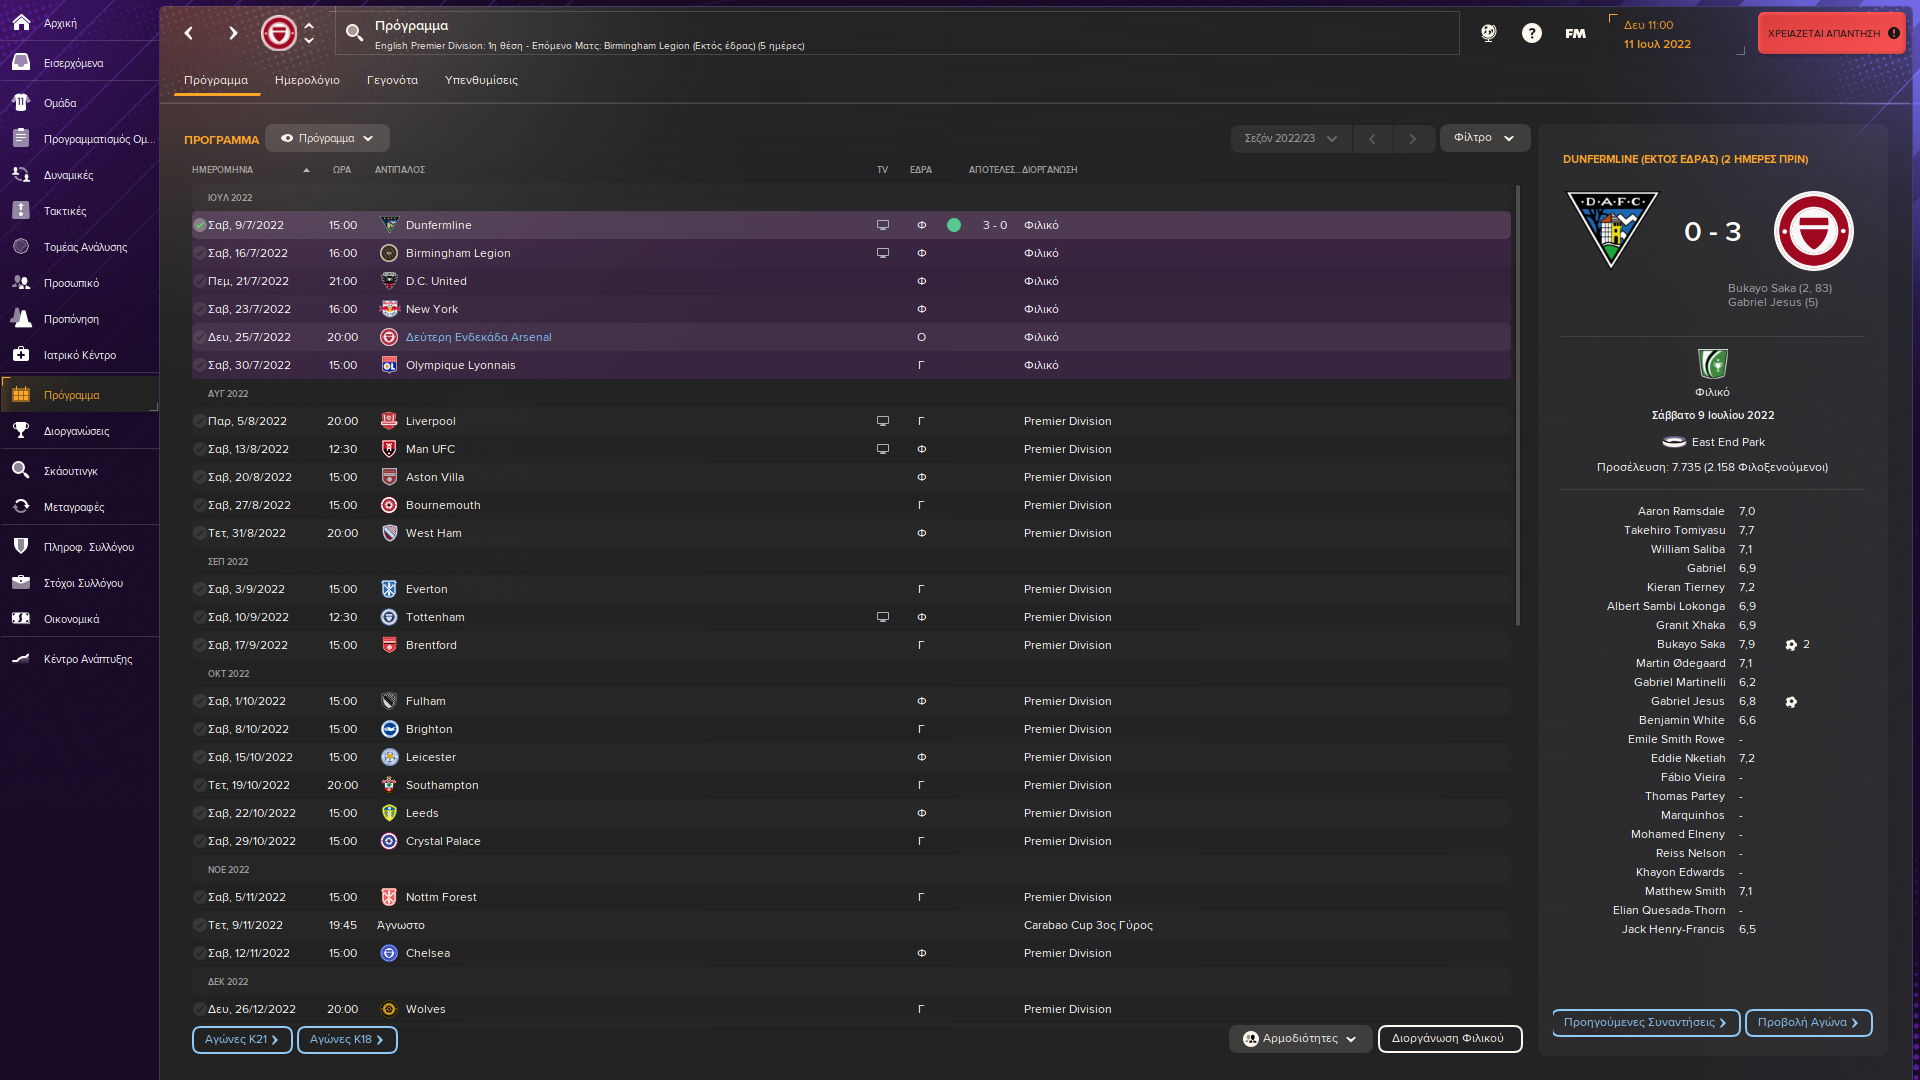Open Προσωπικό staff icon
1920x1080 pixels.
tap(21, 282)
